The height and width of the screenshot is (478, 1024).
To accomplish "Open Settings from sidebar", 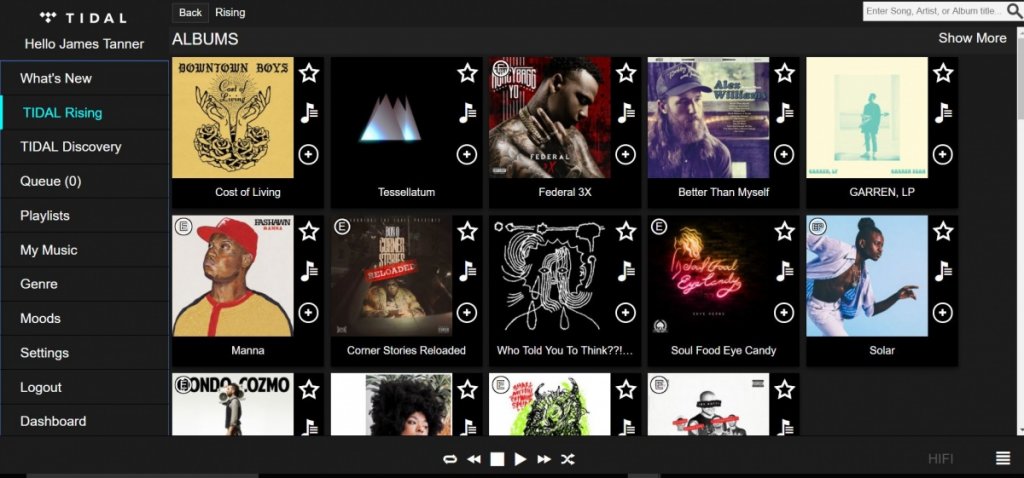I will click(x=85, y=353).
